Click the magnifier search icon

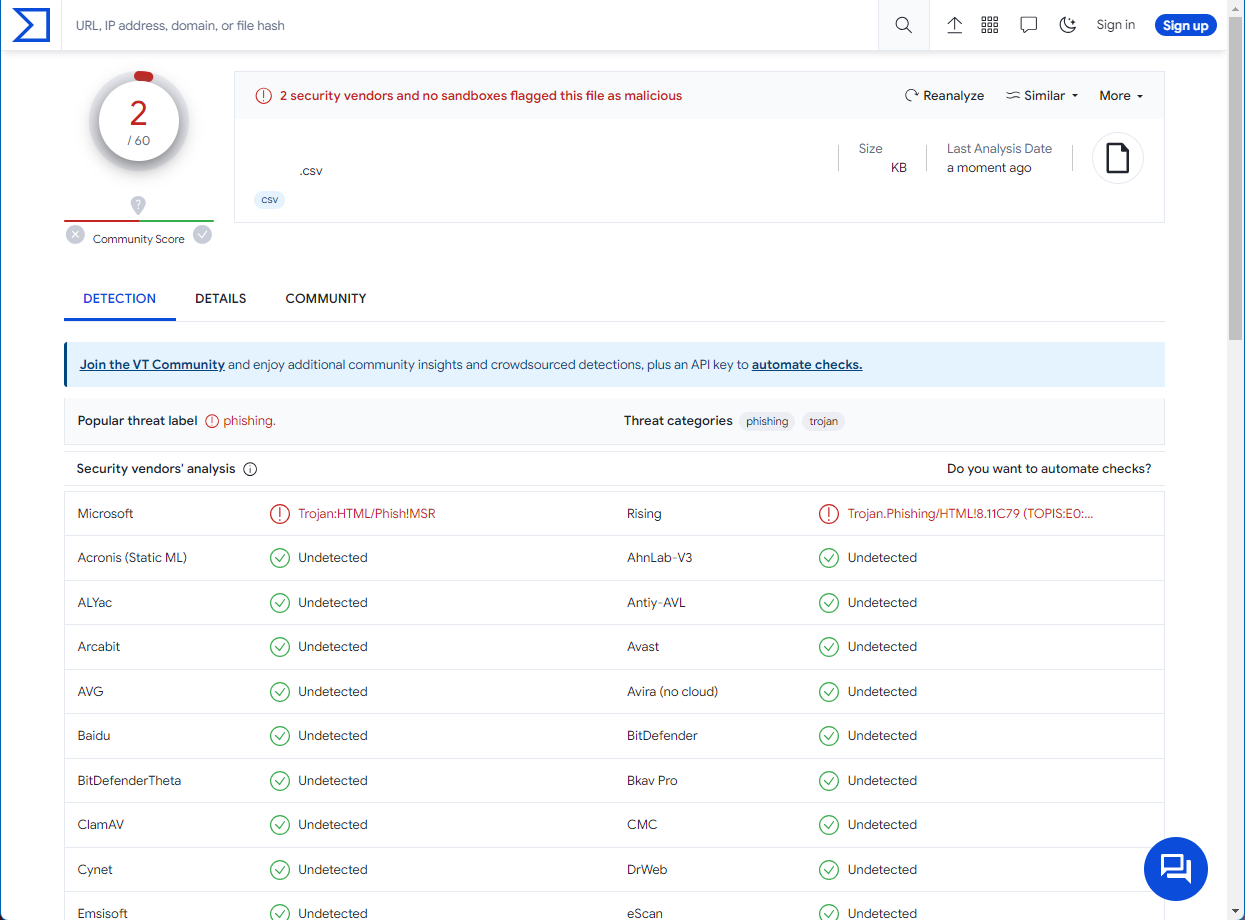(x=904, y=25)
